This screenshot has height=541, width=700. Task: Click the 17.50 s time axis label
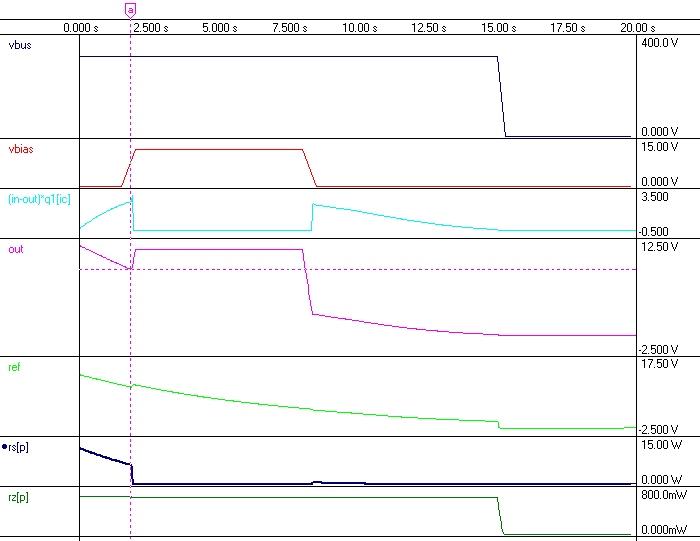coord(568,28)
